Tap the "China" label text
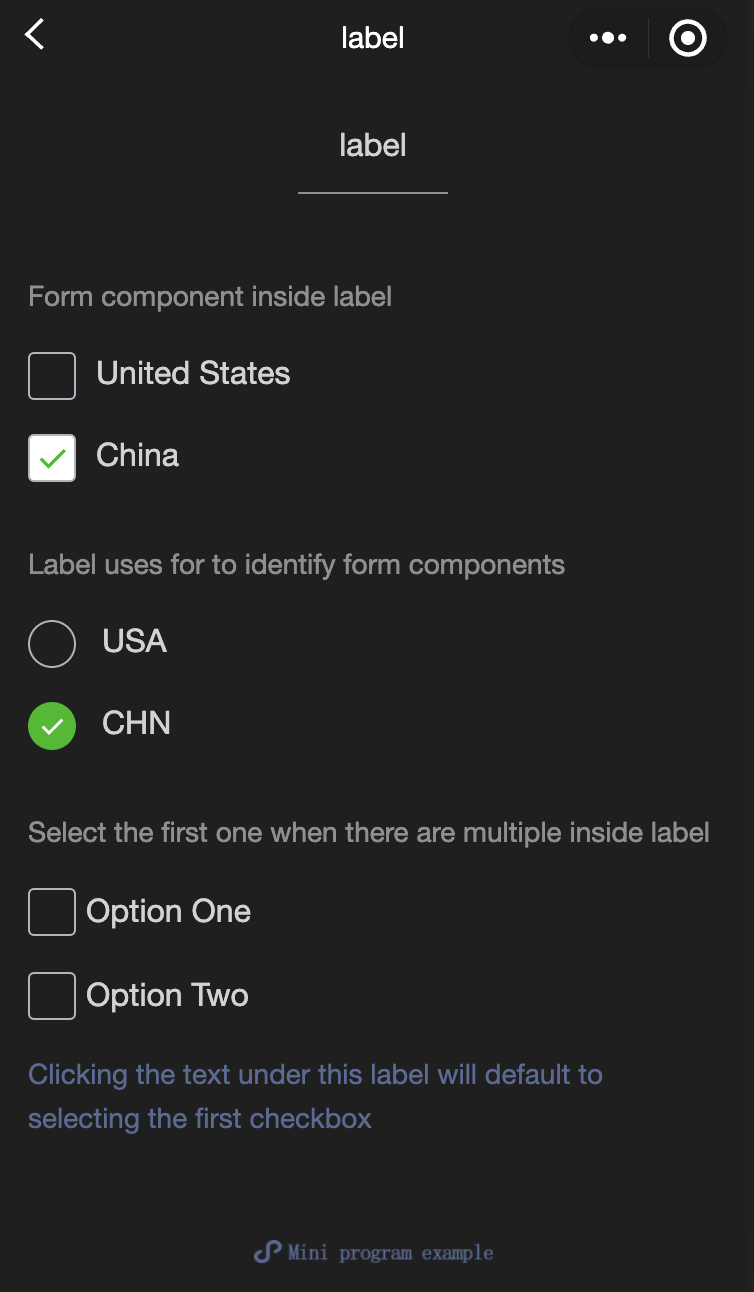 [138, 456]
